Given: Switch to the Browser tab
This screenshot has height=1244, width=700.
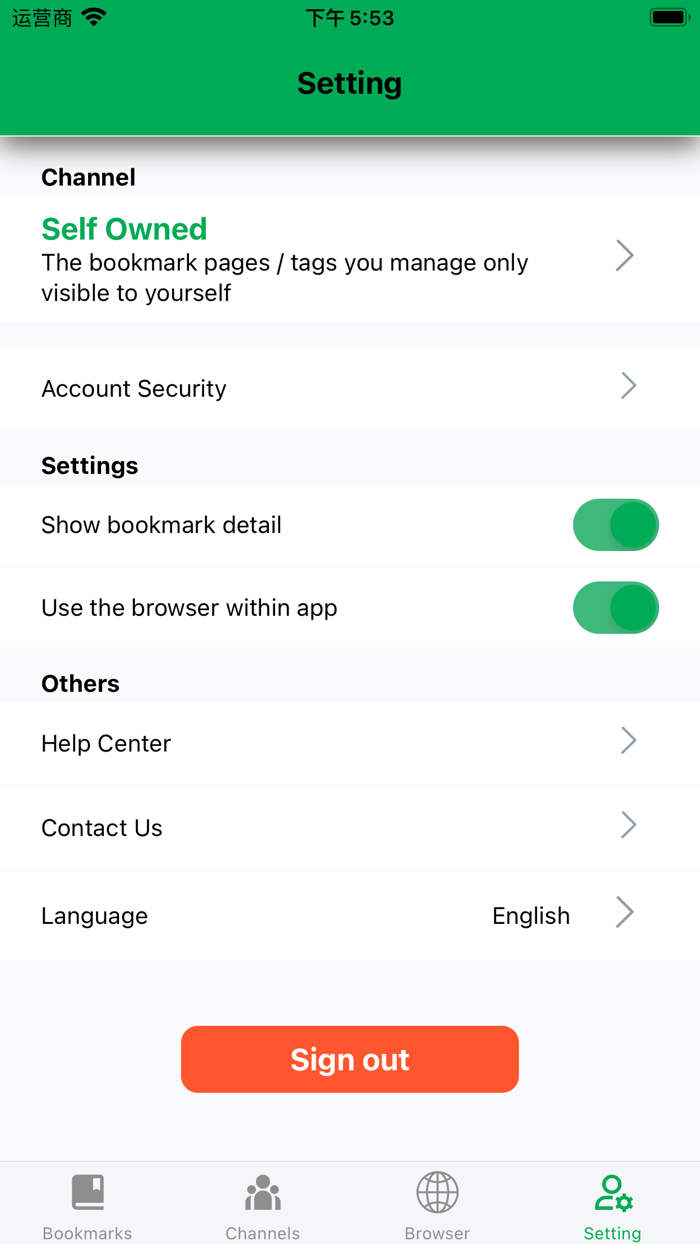Looking at the screenshot, I should pyautogui.click(x=437, y=1203).
